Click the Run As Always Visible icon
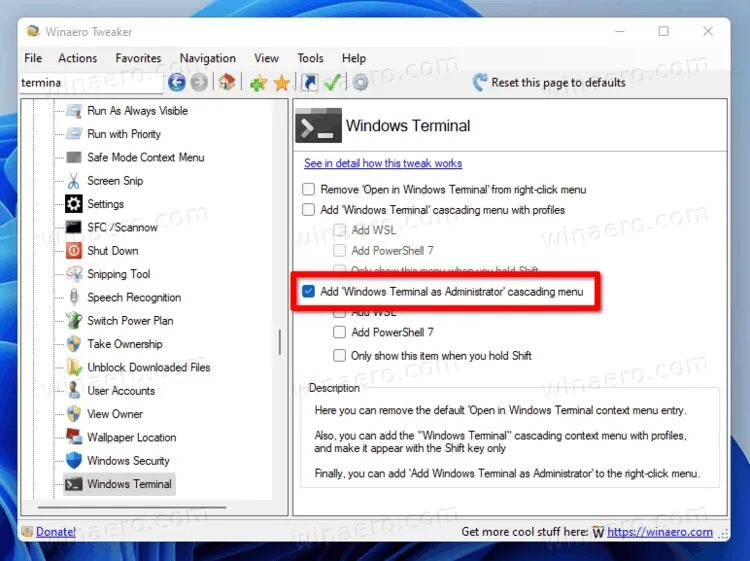The height and width of the screenshot is (561, 750). [x=74, y=111]
